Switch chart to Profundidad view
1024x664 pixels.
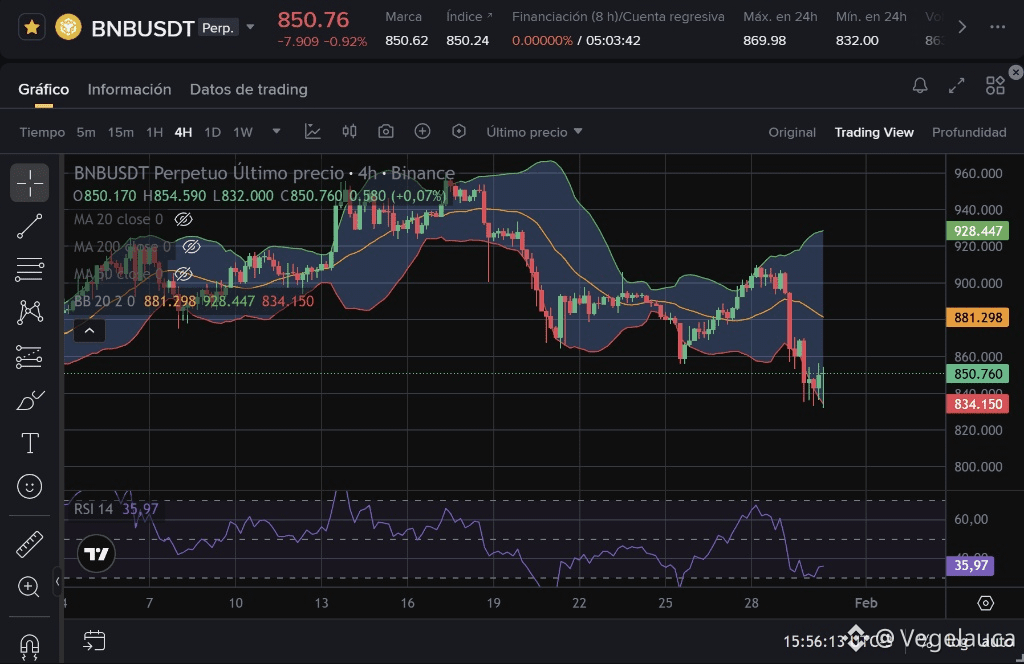coord(968,132)
